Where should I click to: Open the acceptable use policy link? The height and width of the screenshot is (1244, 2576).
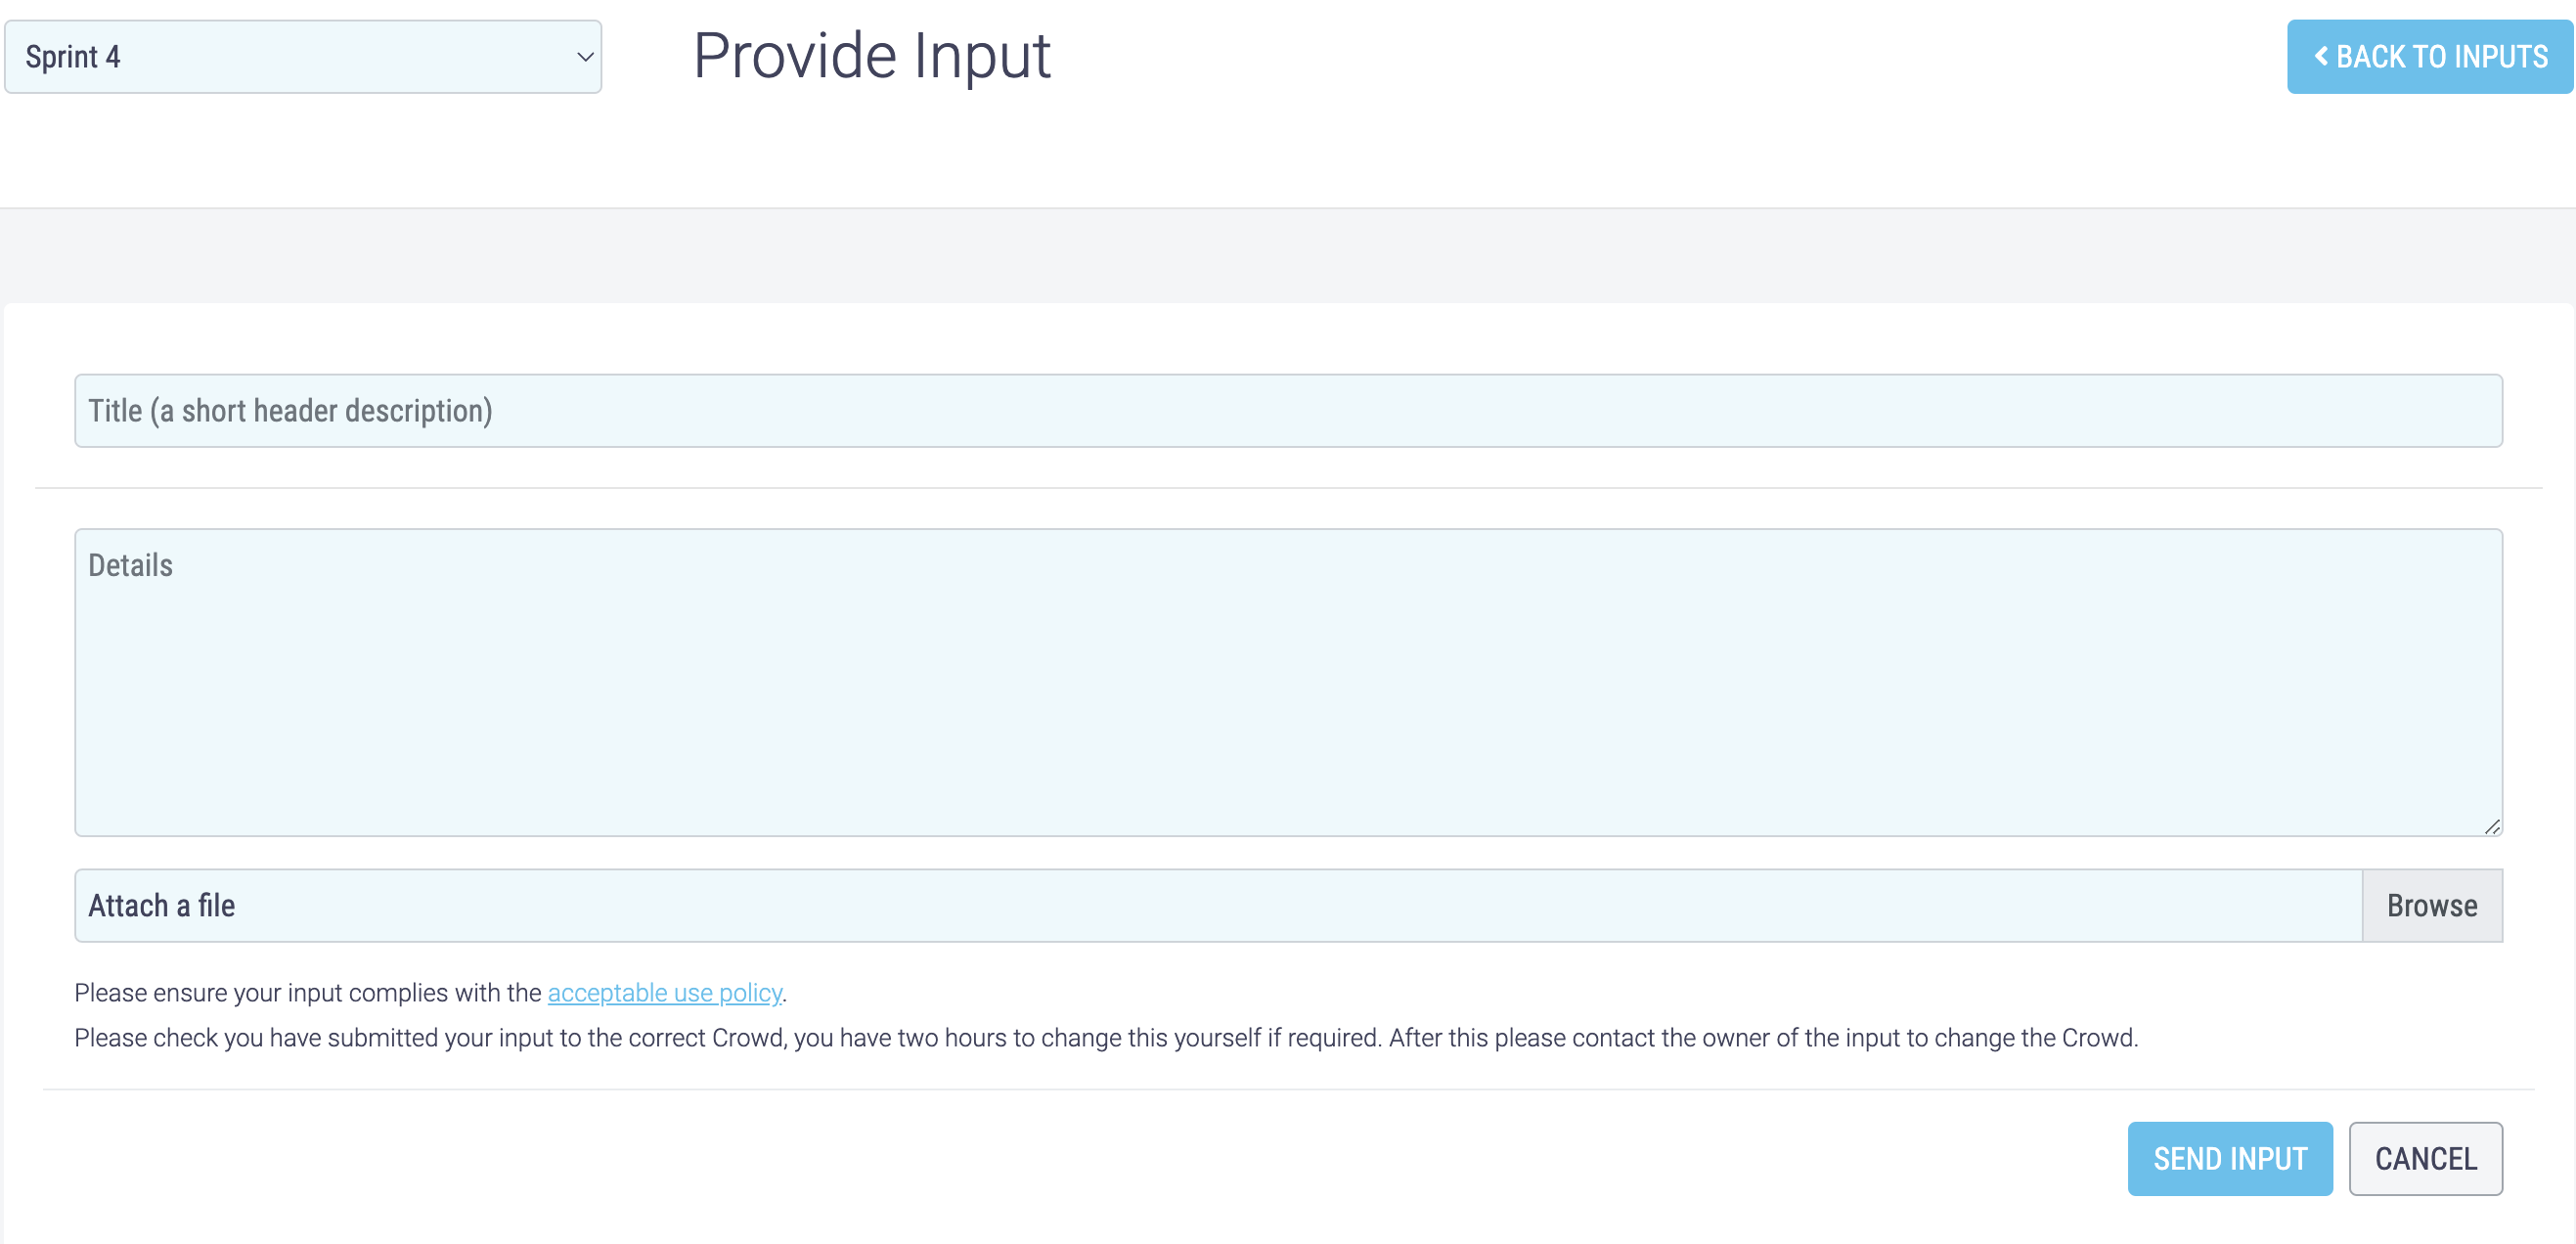pyautogui.click(x=665, y=992)
